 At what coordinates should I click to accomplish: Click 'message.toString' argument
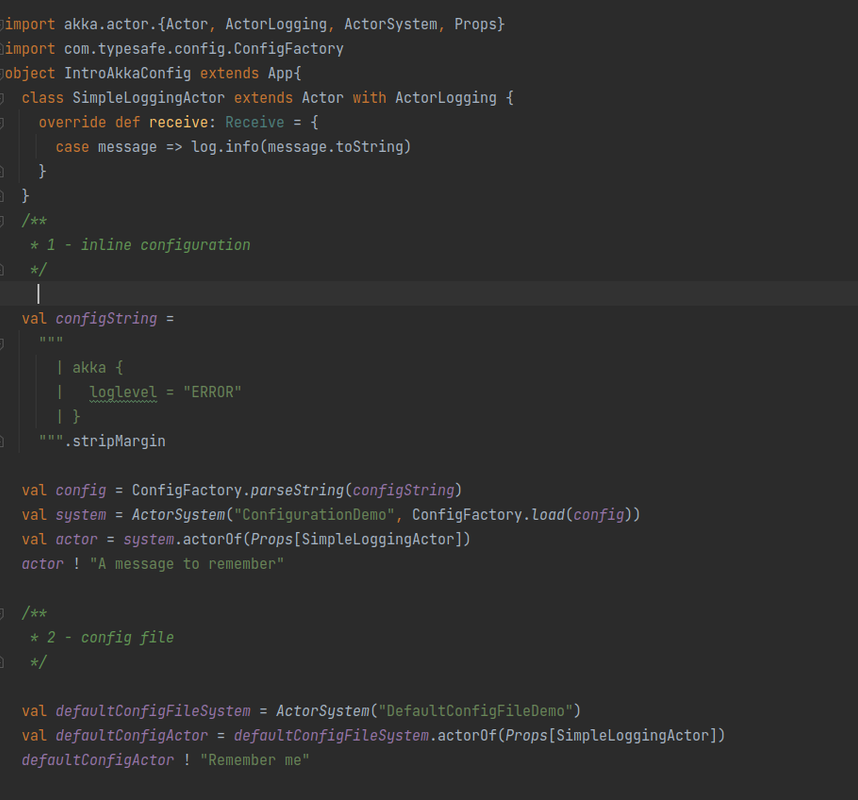(x=335, y=147)
